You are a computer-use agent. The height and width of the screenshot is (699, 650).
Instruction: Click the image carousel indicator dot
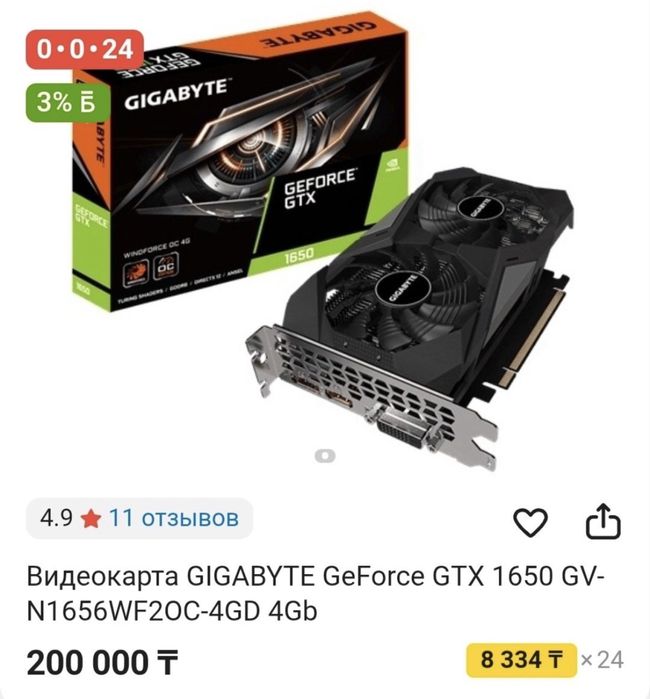click(x=325, y=456)
